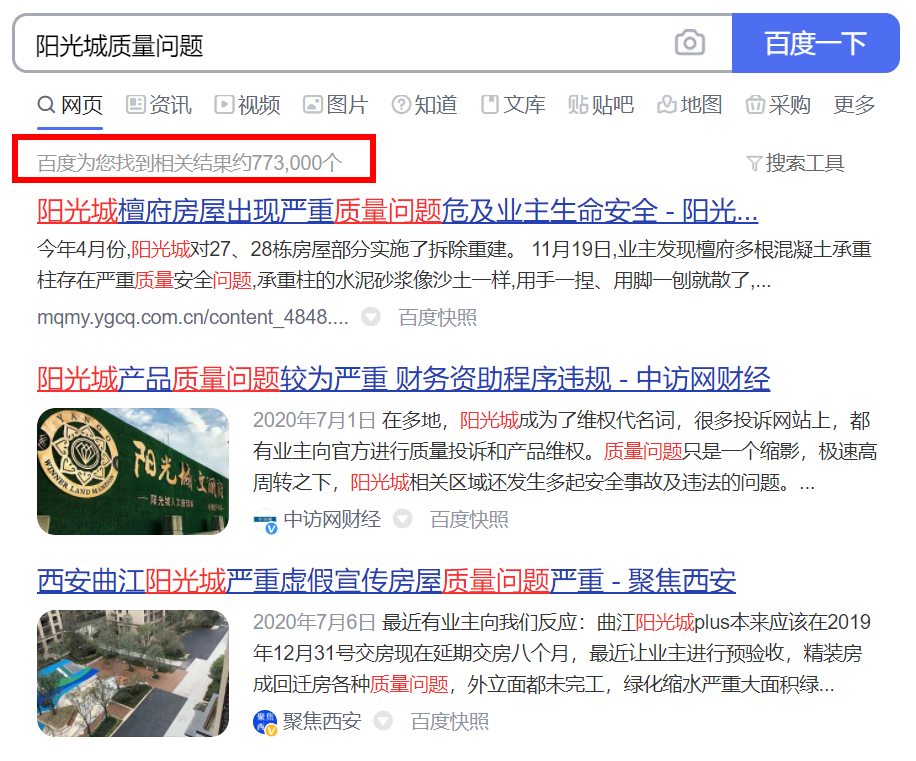Click the funnel icon next to 搜索工具
Viewport: 916px width, 761px height.
tap(754, 164)
